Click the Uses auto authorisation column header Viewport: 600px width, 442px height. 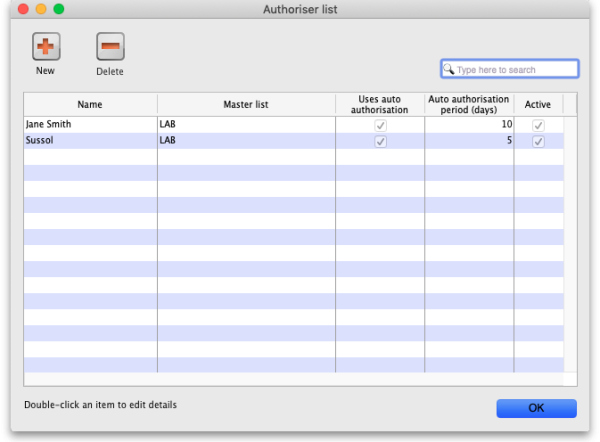(x=380, y=104)
